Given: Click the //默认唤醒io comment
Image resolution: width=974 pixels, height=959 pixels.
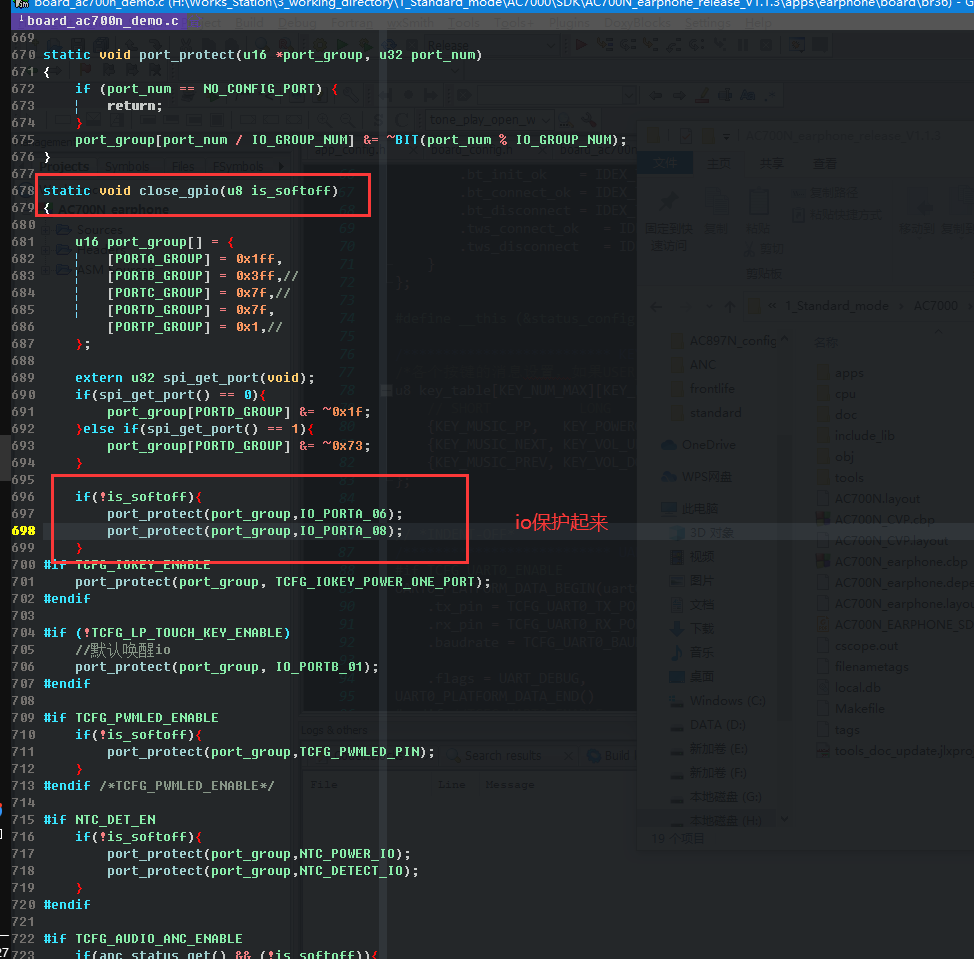Looking at the screenshot, I should (122, 650).
